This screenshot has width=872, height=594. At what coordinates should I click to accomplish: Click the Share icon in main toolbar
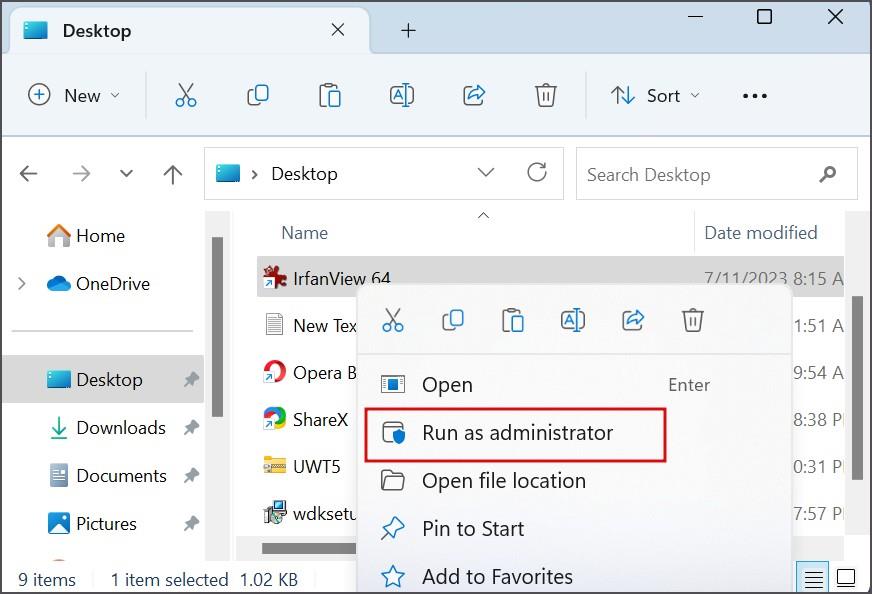point(474,96)
